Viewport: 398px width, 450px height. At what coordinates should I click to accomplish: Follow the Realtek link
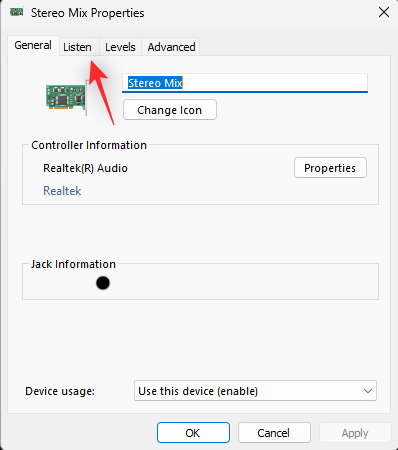(x=62, y=191)
